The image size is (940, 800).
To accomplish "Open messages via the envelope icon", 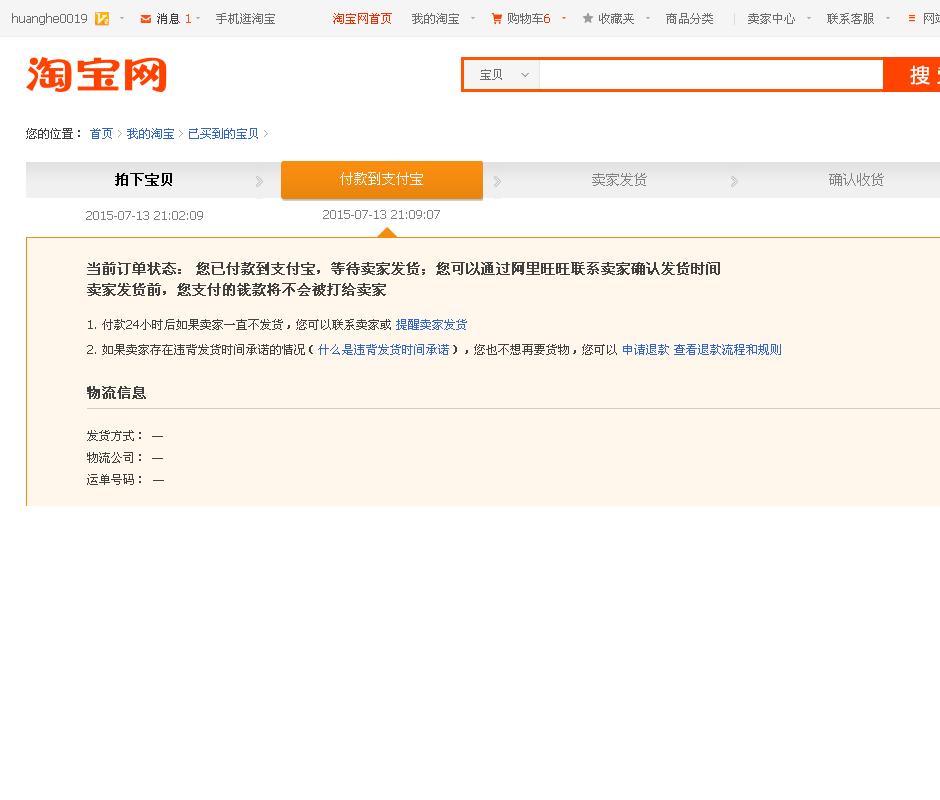I will [145, 19].
